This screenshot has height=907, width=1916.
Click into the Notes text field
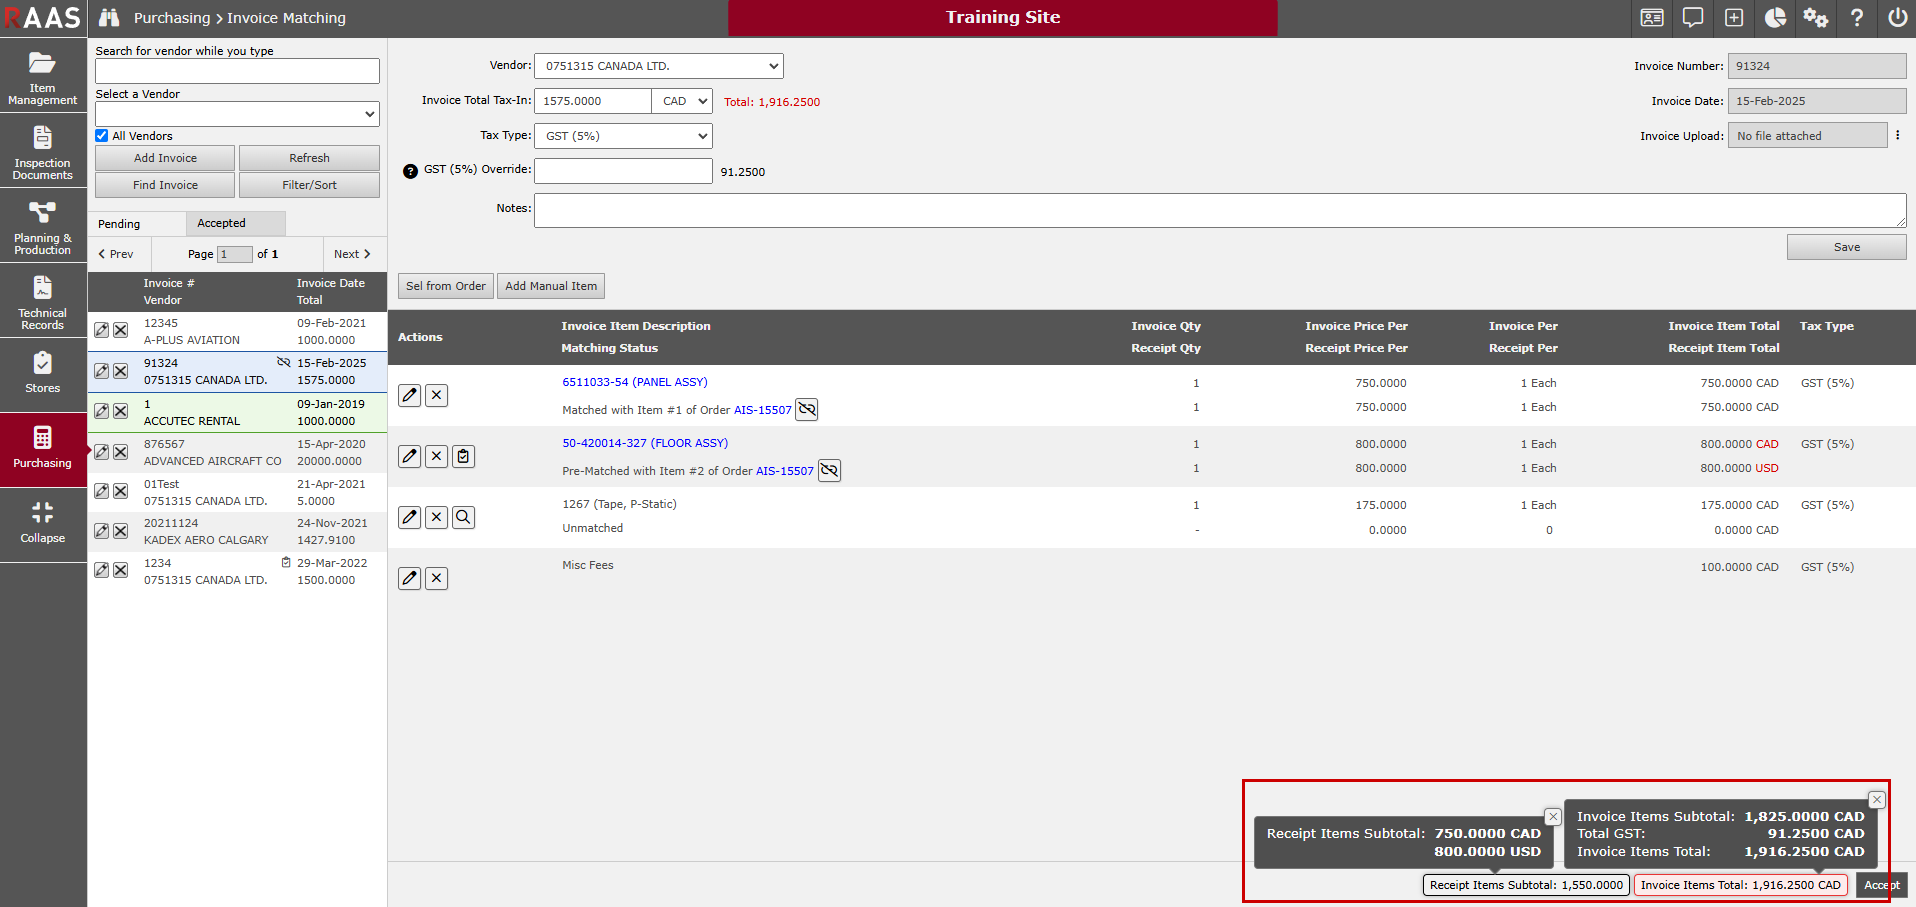[x=1219, y=210]
